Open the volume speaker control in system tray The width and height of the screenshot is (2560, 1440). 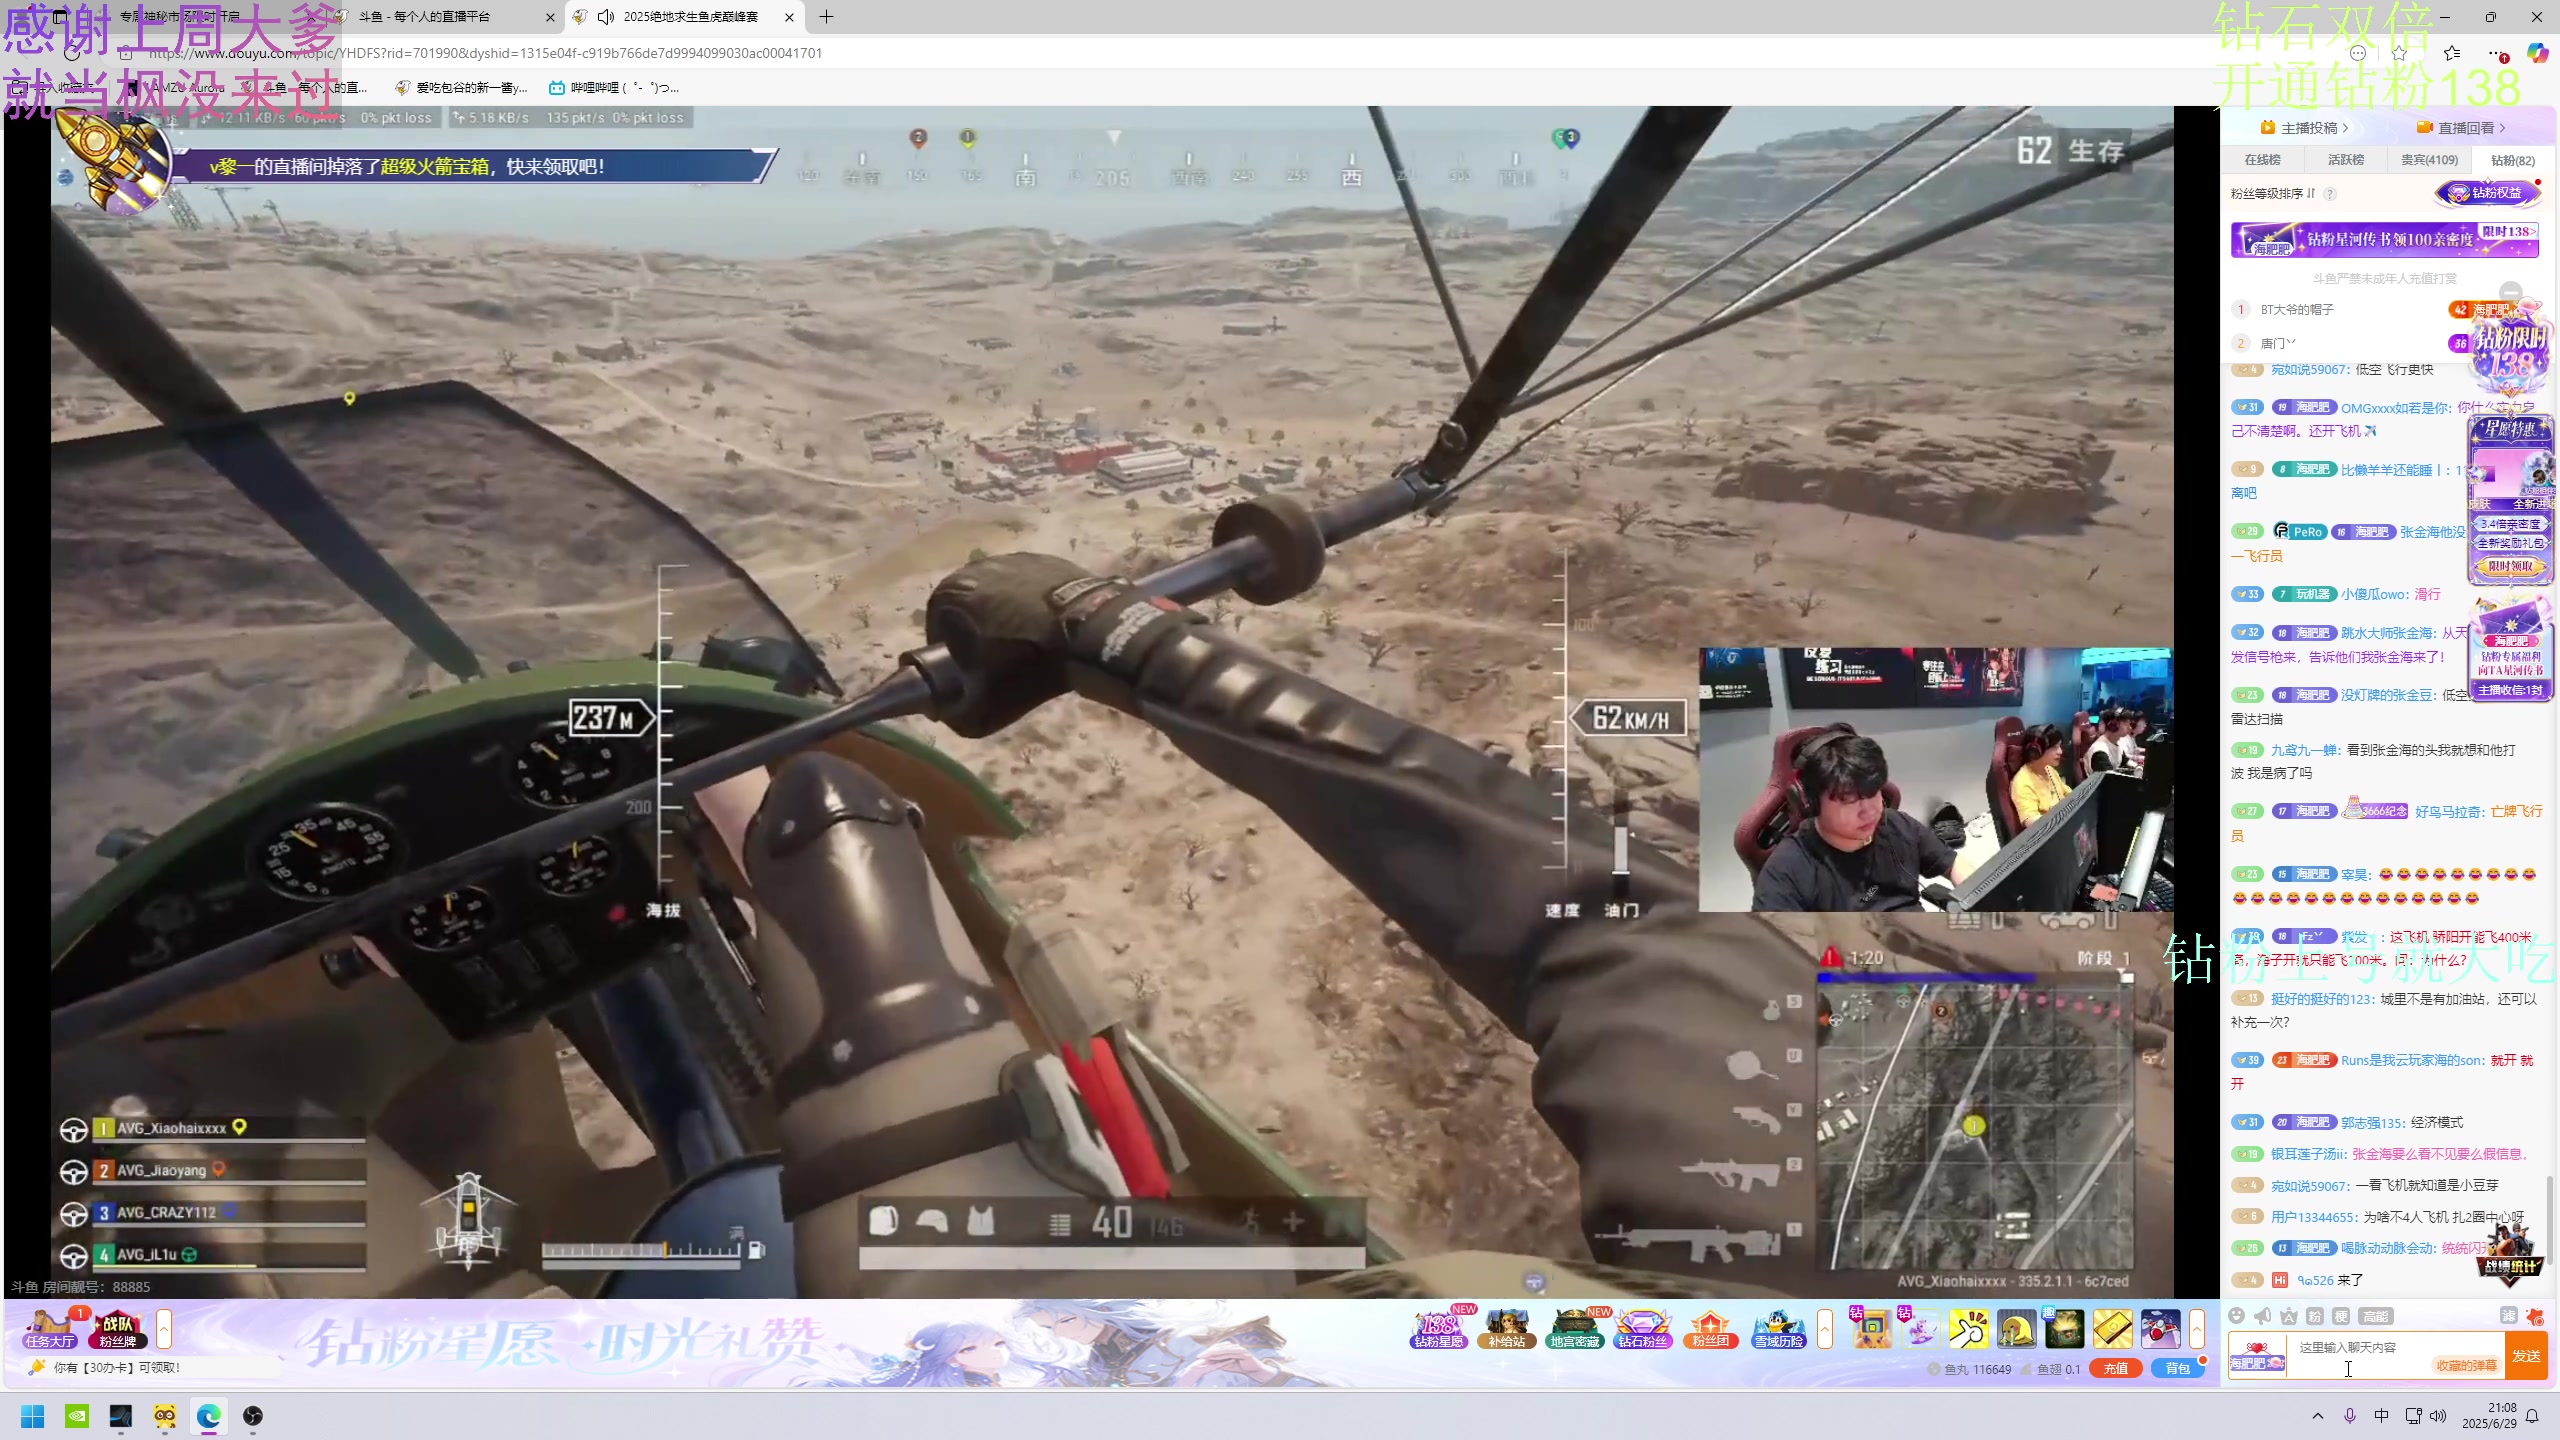(x=2438, y=1416)
